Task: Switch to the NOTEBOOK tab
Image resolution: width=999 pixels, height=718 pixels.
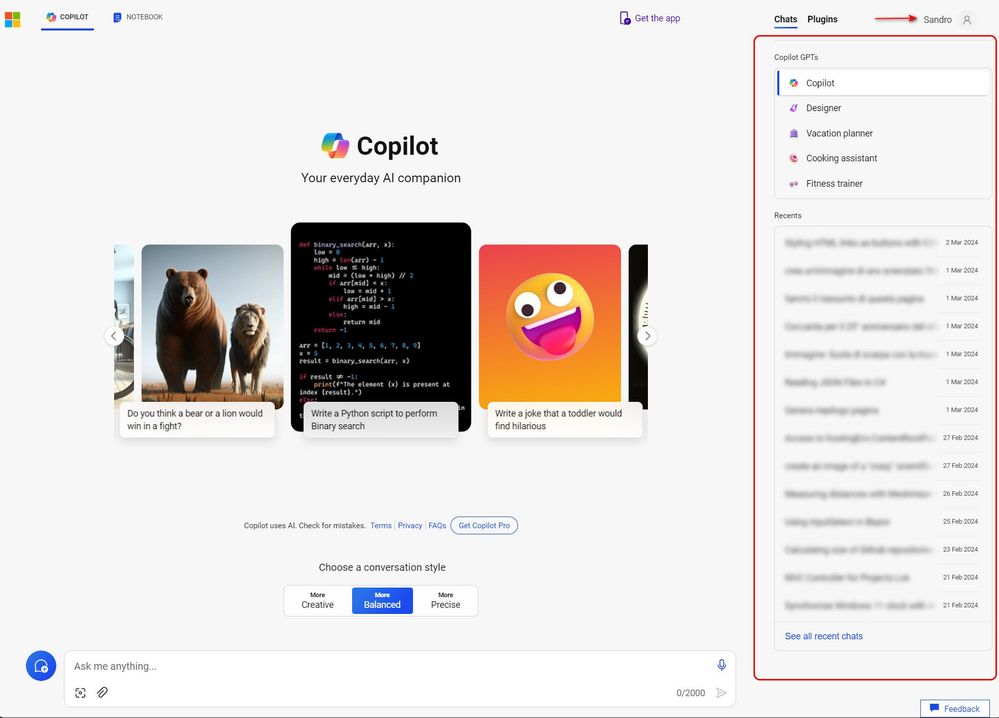Action: pos(138,17)
